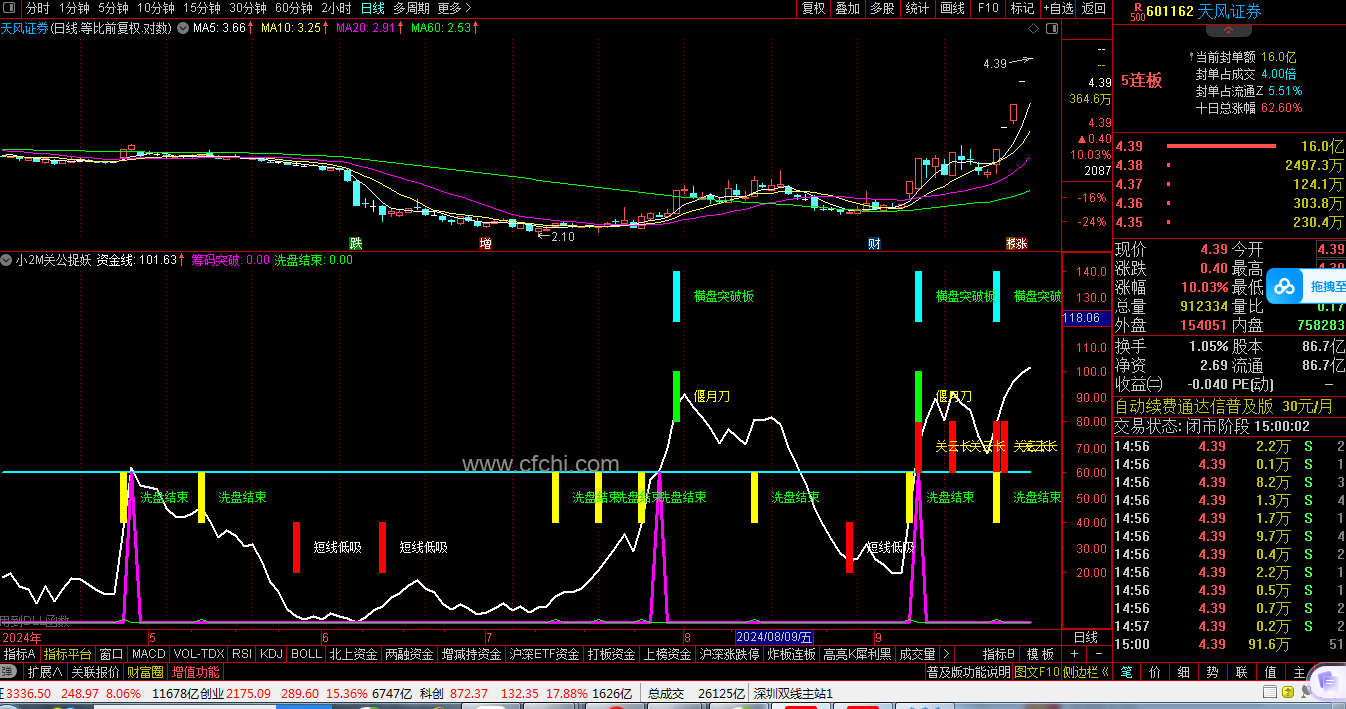Select the 北上资金 indicator
Screen dimensions: 1346x709
353,654
